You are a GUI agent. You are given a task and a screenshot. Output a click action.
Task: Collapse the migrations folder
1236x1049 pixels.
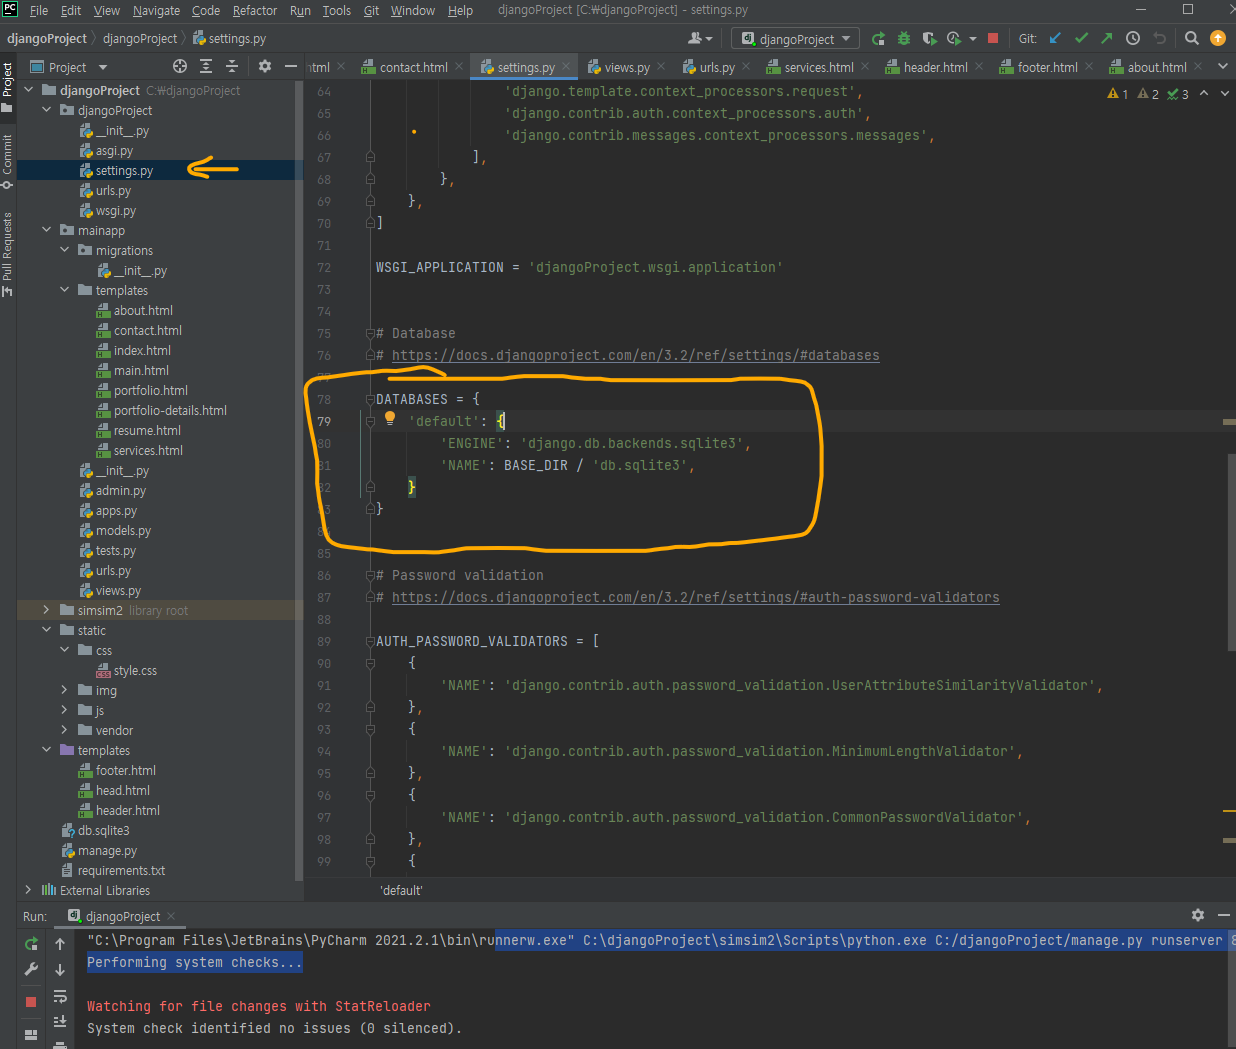(x=64, y=250)
